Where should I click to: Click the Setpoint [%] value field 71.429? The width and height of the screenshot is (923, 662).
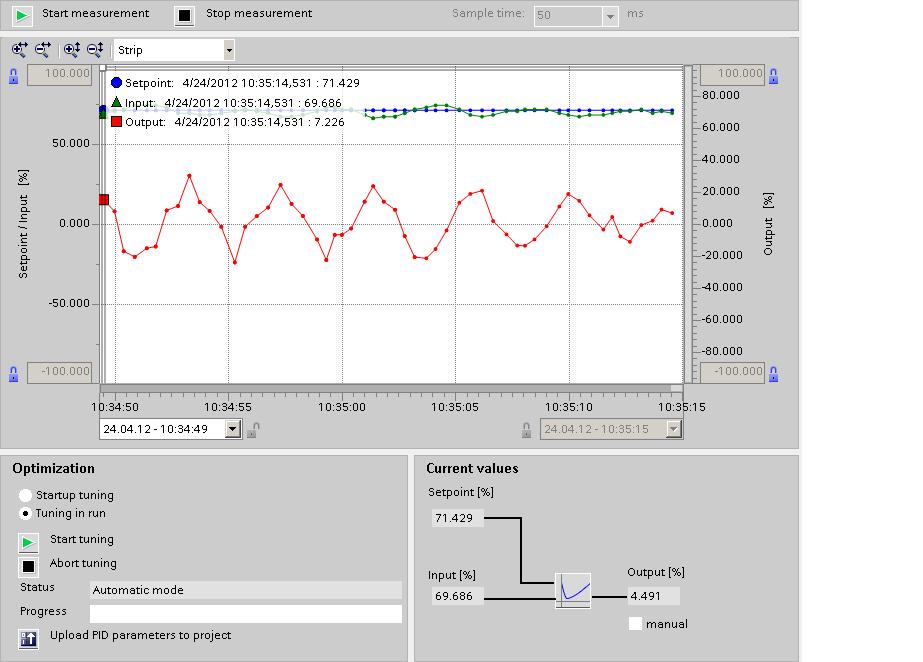(x=457, y=518)
